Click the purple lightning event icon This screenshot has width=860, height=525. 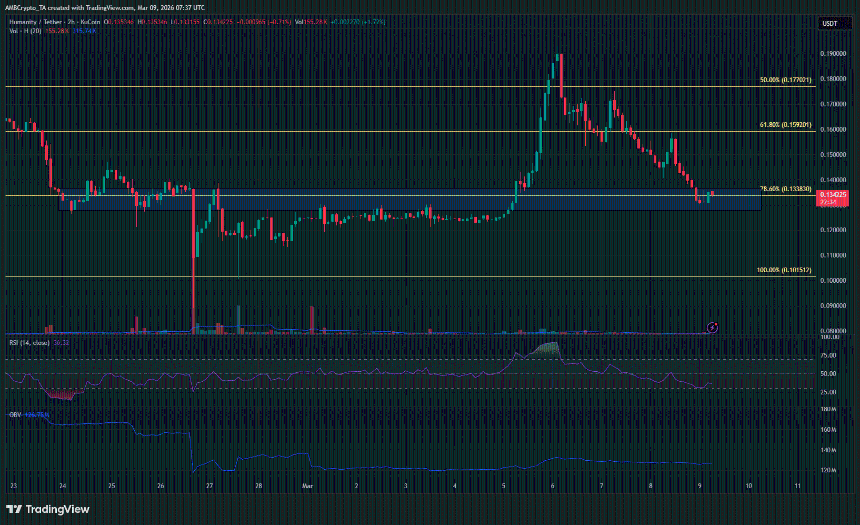point(712,328)
